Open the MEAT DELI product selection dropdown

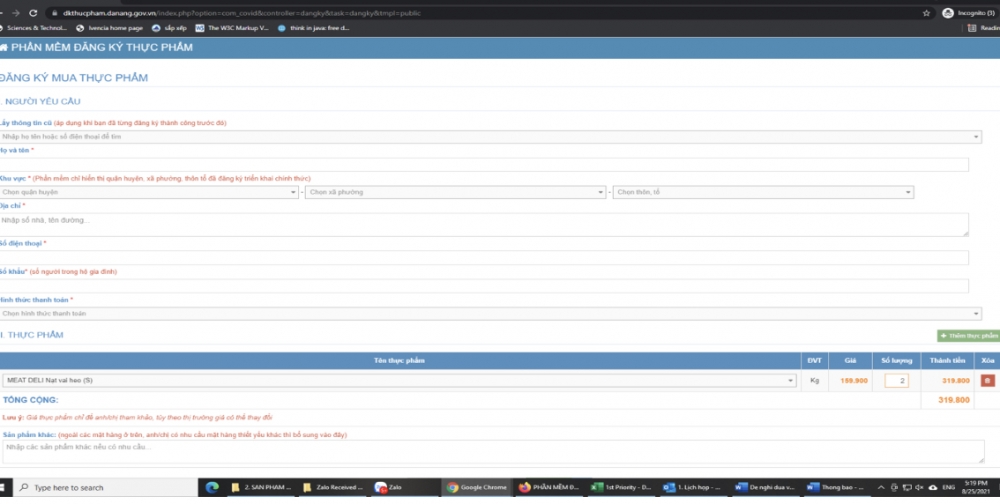(399, 380)
